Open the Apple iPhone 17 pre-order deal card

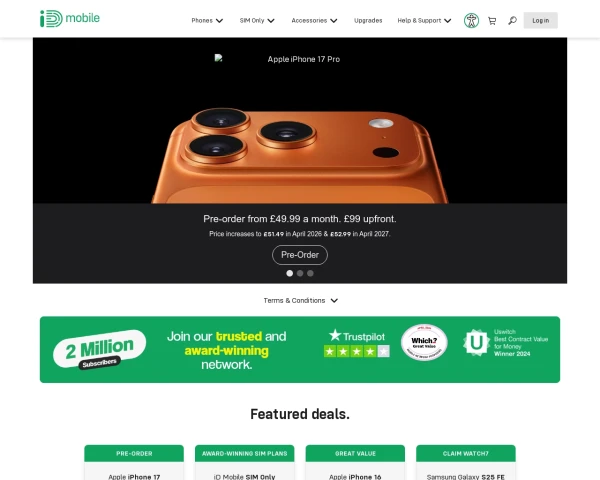[x=134, y=462]
